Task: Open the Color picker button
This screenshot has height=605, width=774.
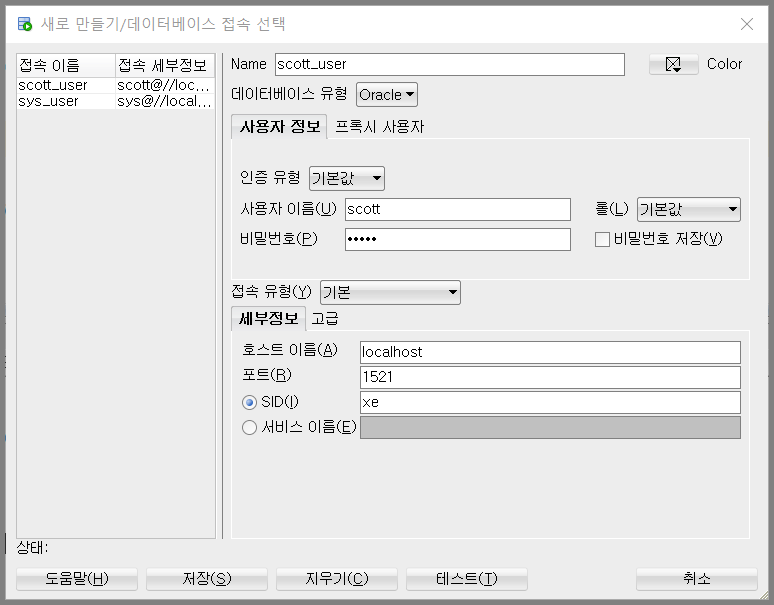Action: [x=673, y=64]
